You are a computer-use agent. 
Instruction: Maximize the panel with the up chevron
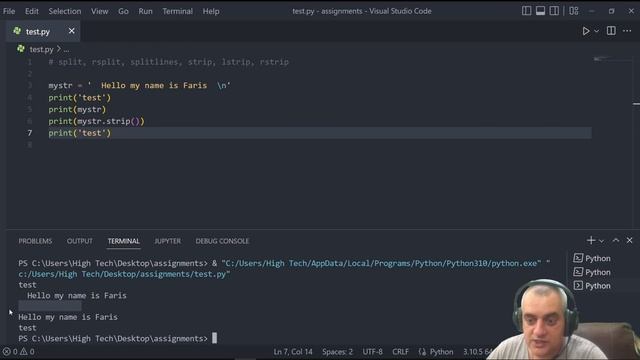pos(616,240)
